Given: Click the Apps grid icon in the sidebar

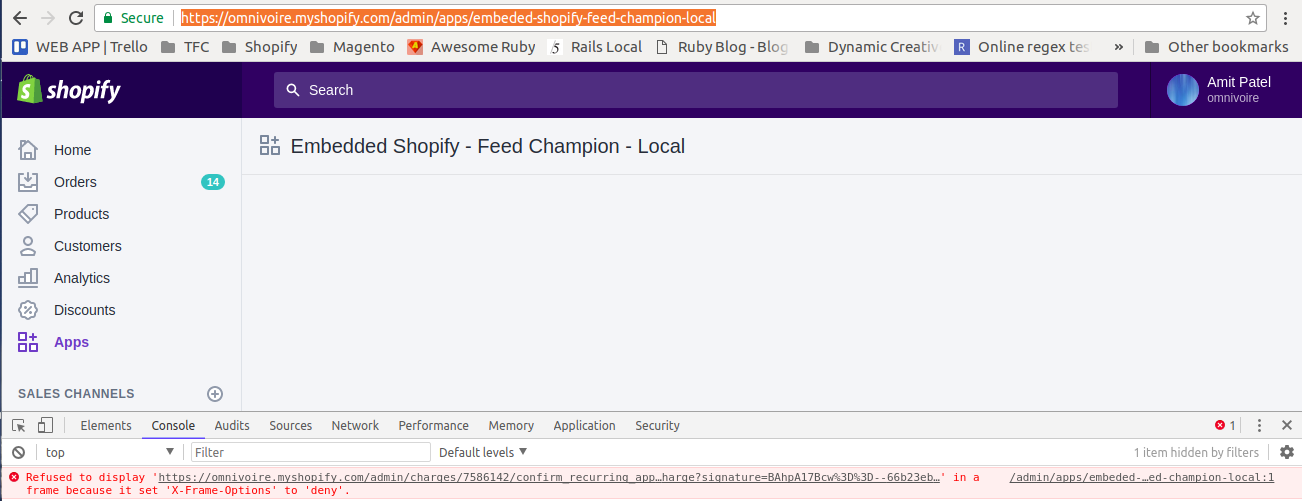Looking at the screenshot, I should tap(28, 342).
